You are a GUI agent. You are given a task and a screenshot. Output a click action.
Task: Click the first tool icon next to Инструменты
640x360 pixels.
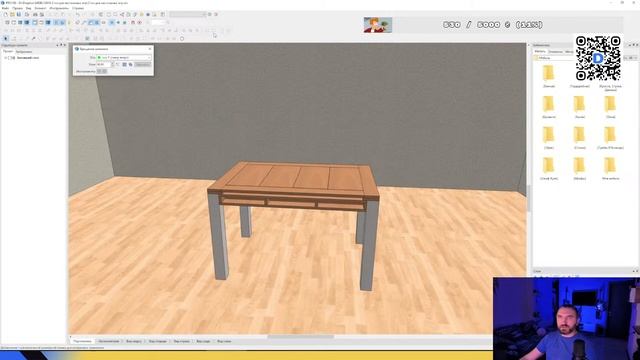[x=100, y=71]
